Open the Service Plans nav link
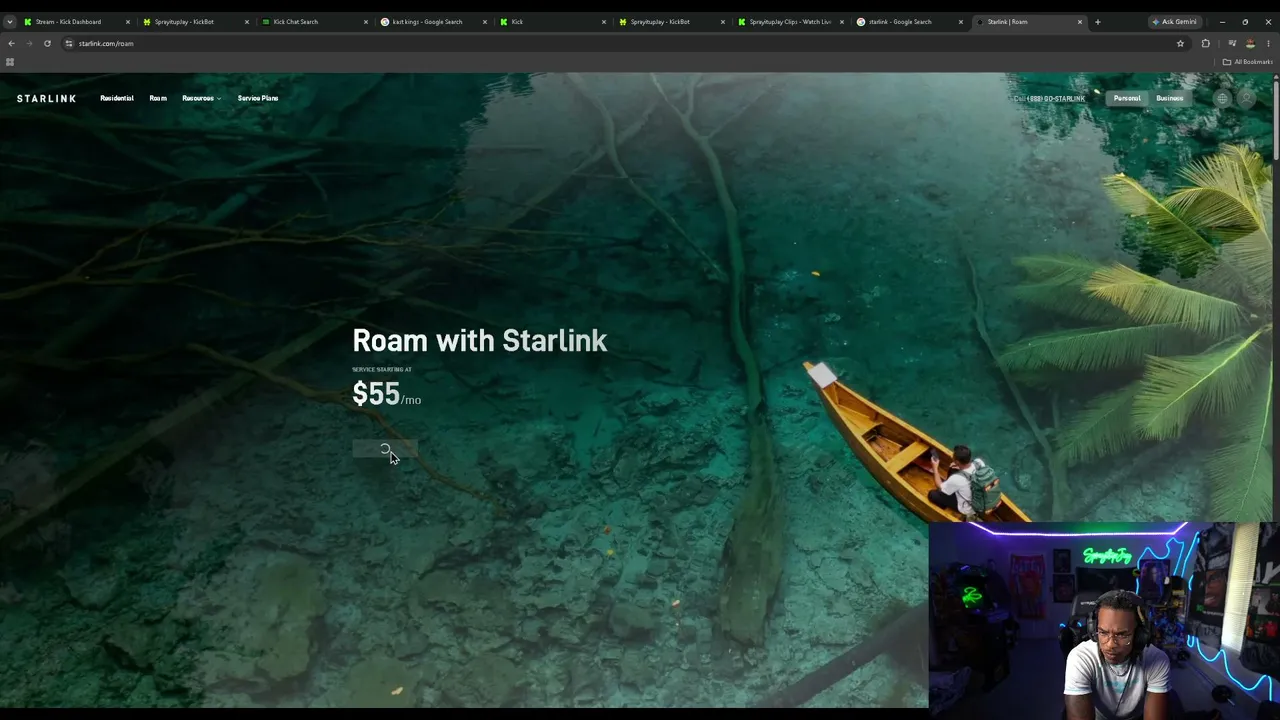The width and height of the screenshot is (1280, 720). [258, 98]
